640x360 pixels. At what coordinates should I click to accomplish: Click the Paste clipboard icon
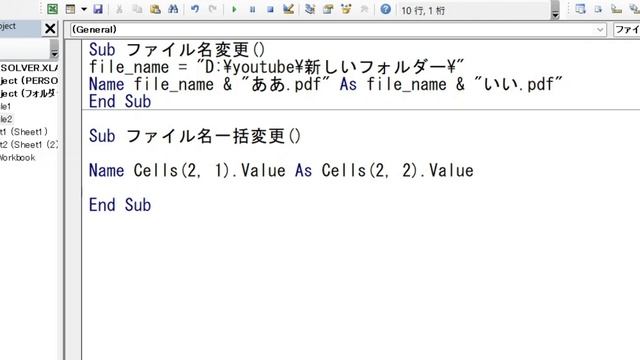[155, 9]
